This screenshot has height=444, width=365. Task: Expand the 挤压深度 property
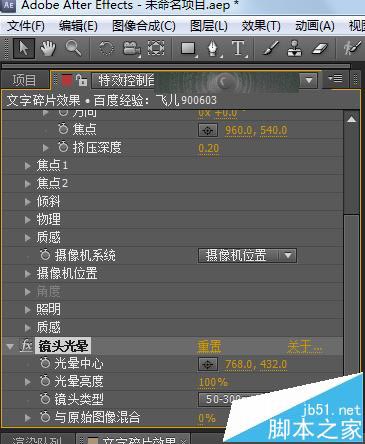(x=46, y=147)
